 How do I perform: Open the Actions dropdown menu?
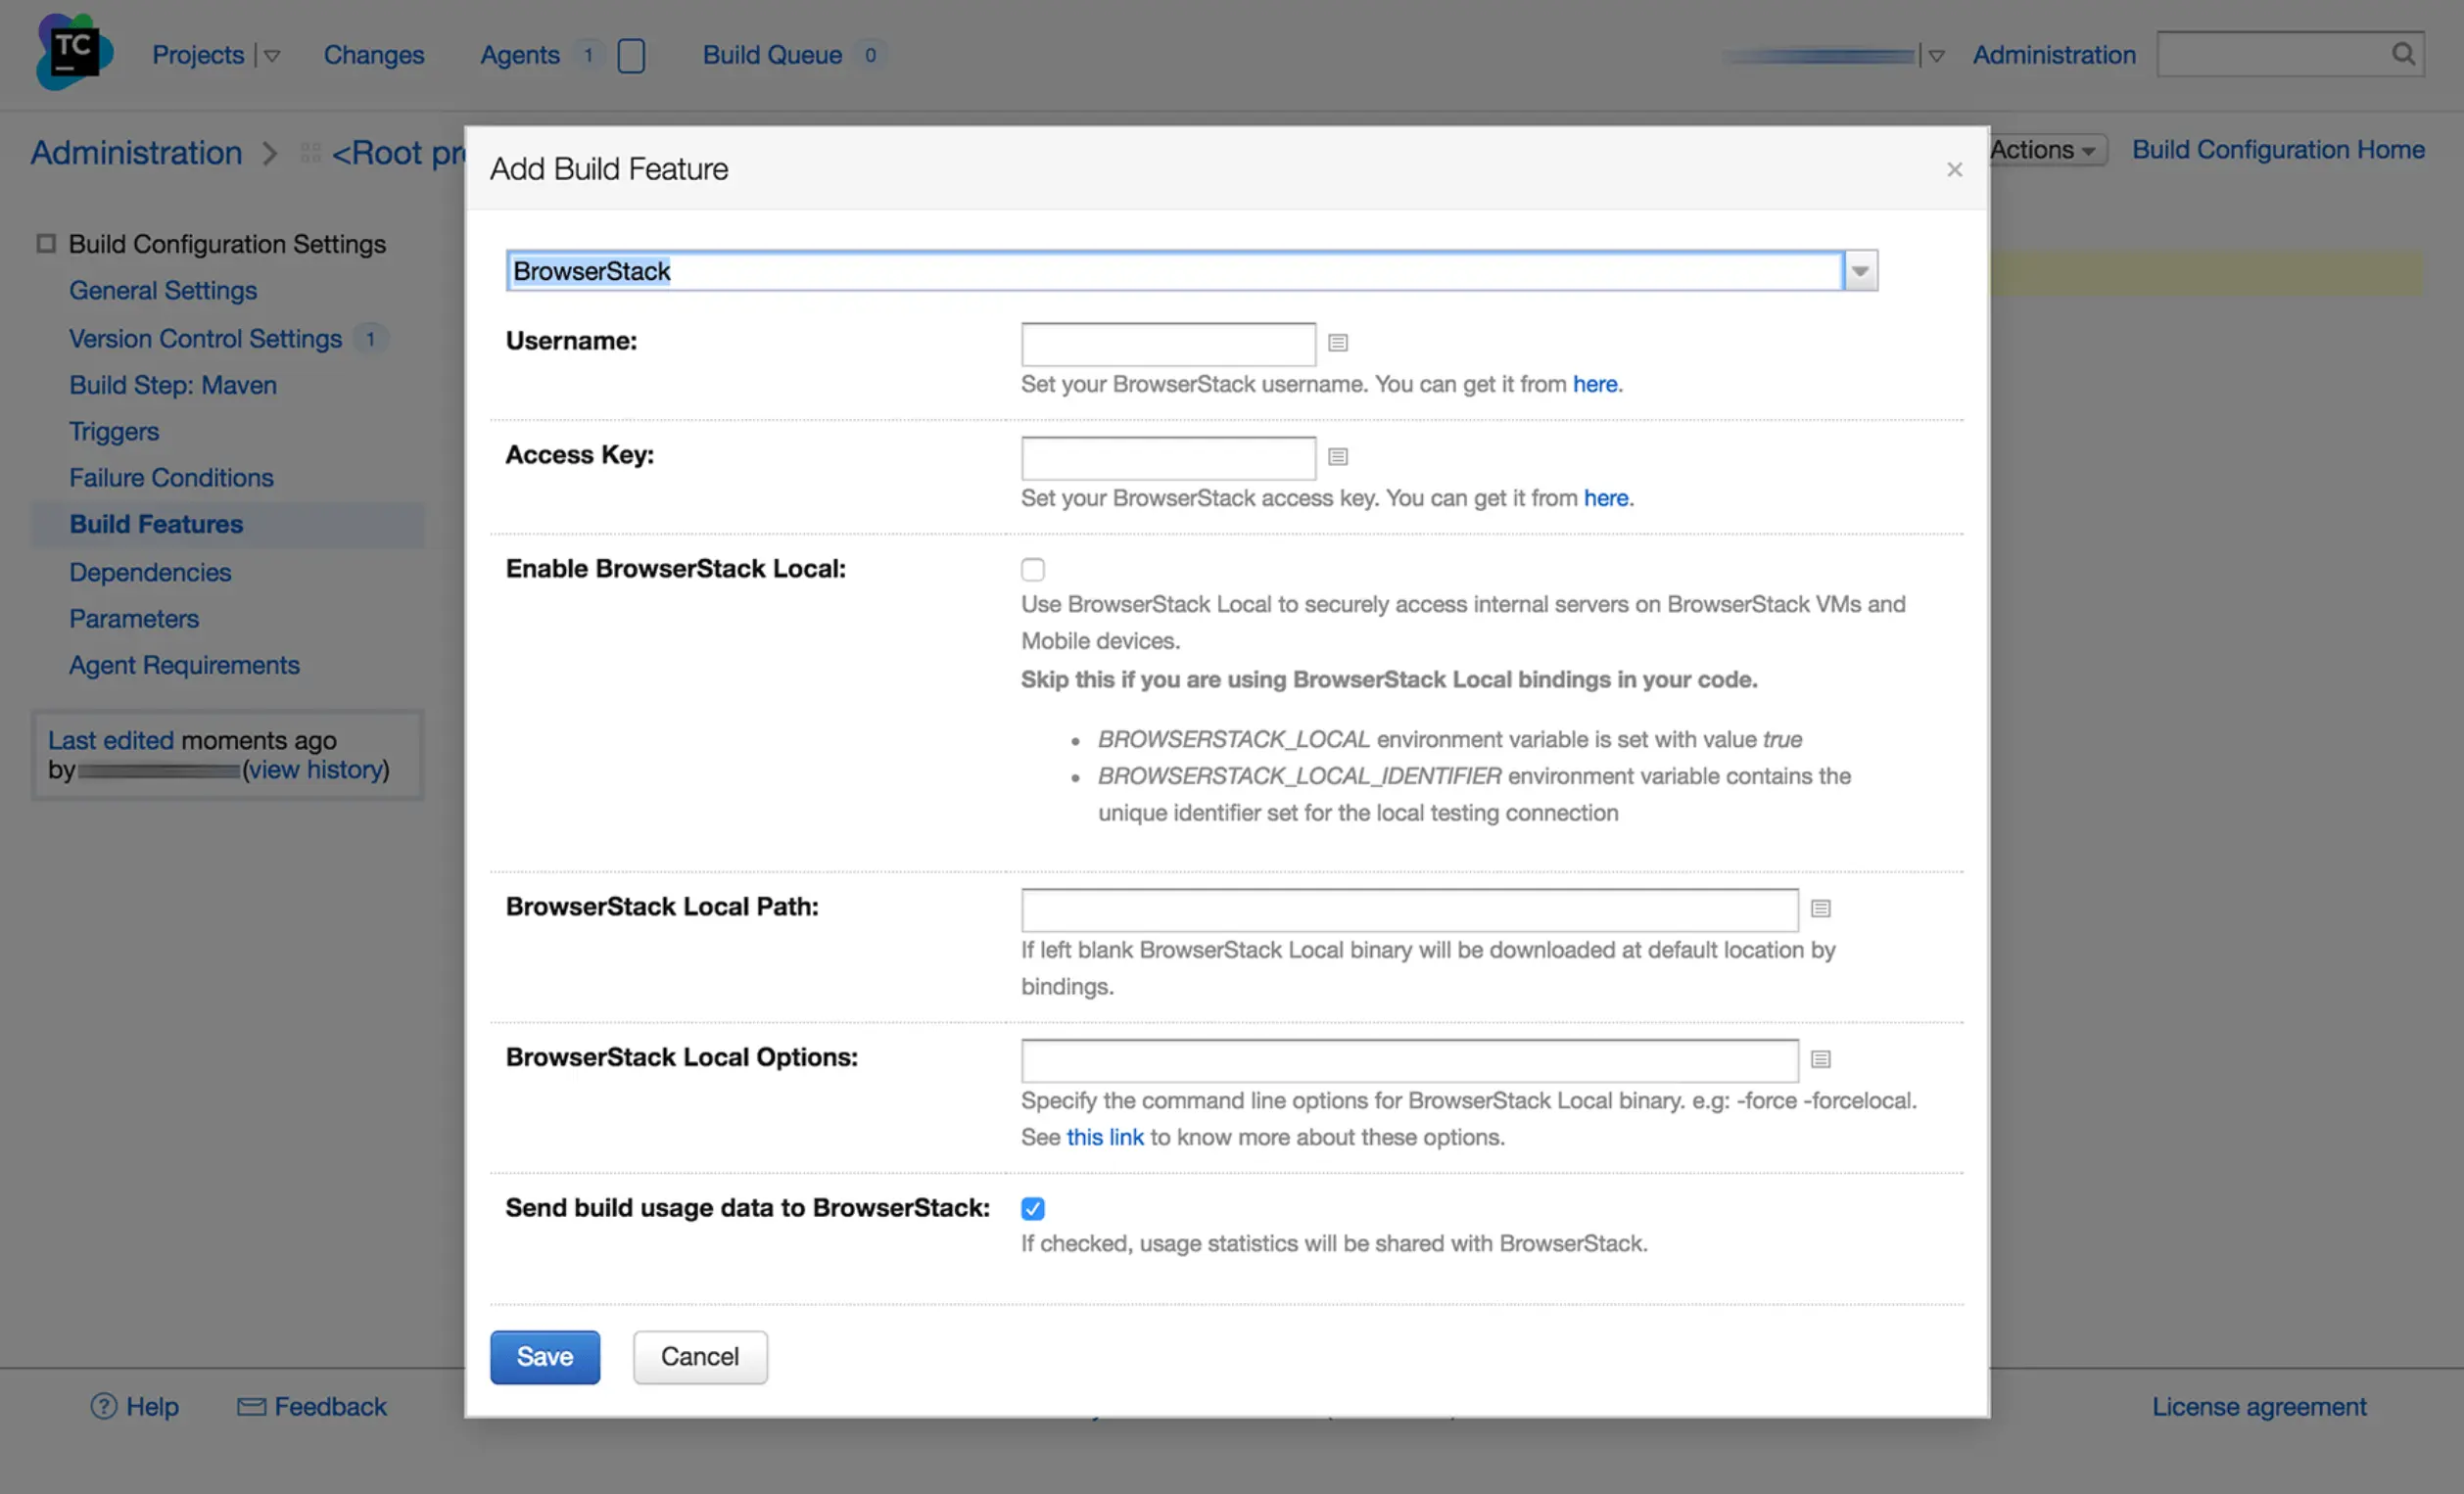point(2045,150)
